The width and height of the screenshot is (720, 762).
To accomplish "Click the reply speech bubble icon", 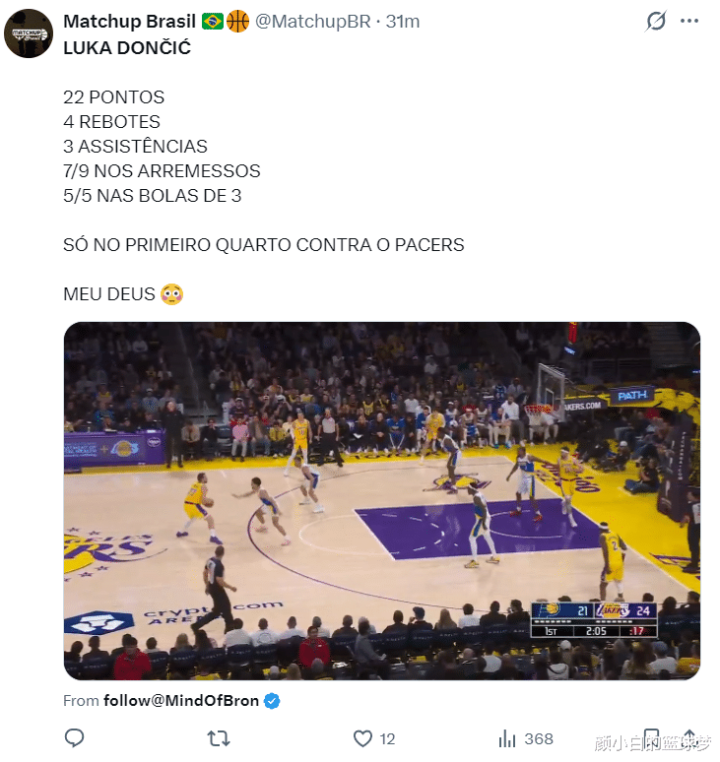I will point(74,739).
